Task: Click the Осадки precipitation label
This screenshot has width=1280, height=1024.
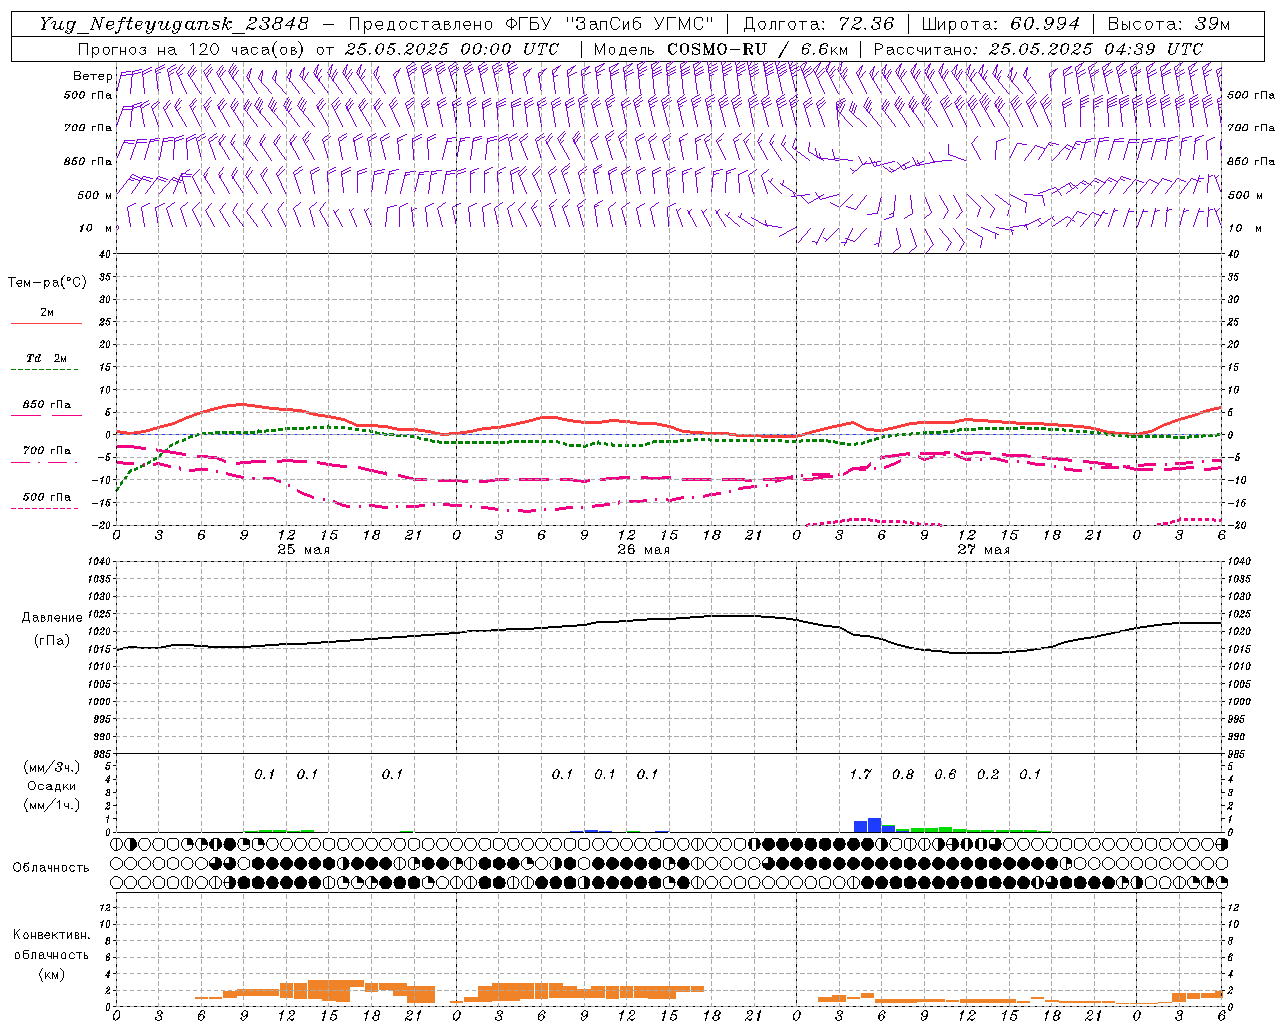Action: [51, 786]
